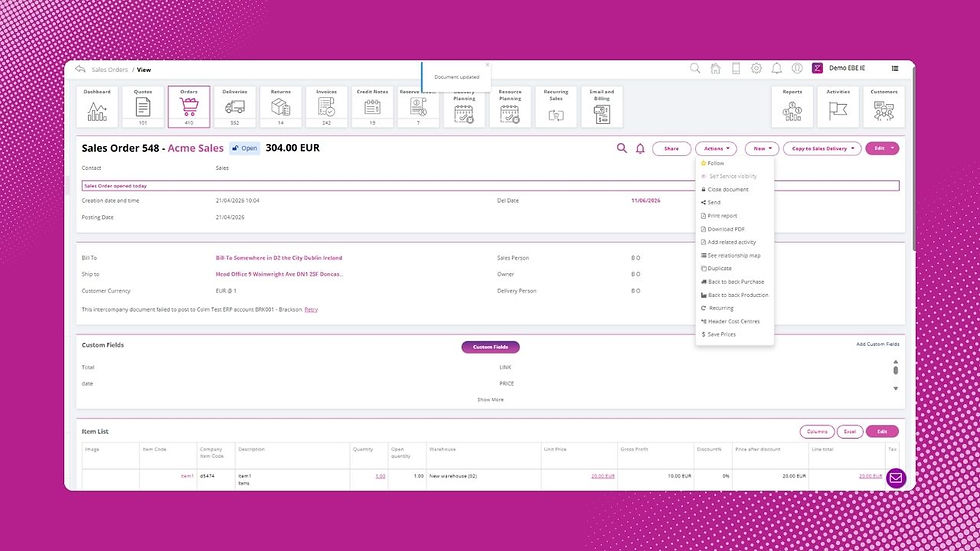The height and width of the screenshot is (551, 980).
Task: Open the Customers tile
Action: [884, 107]
